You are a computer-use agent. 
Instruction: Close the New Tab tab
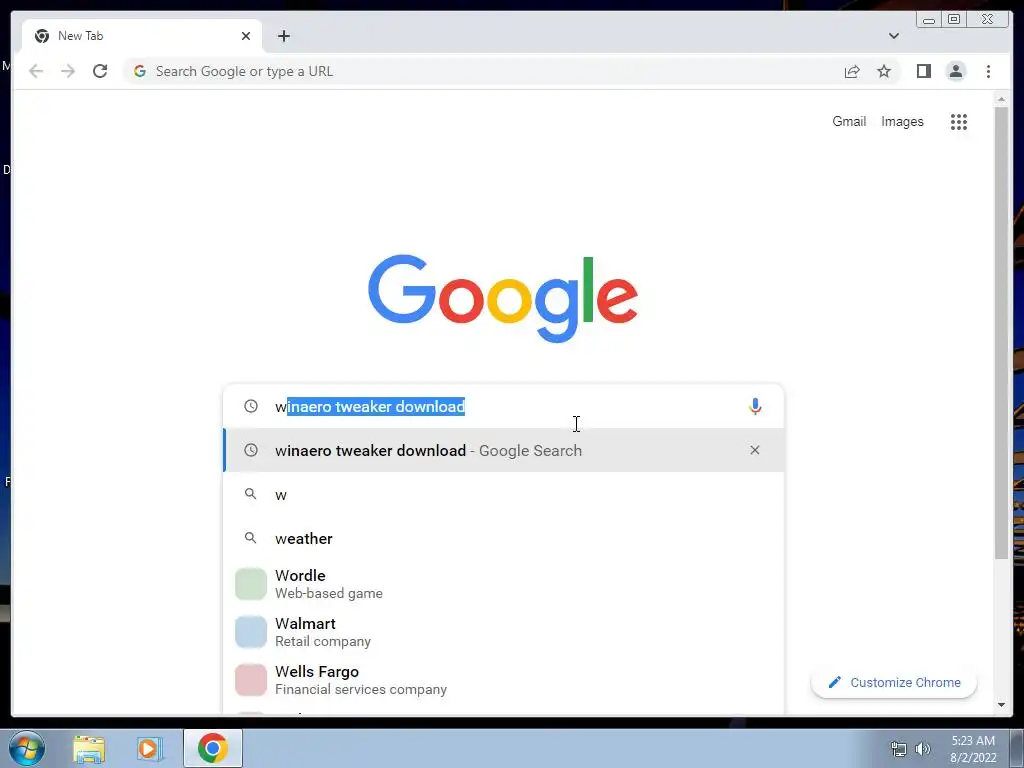[x=246, y=36]
